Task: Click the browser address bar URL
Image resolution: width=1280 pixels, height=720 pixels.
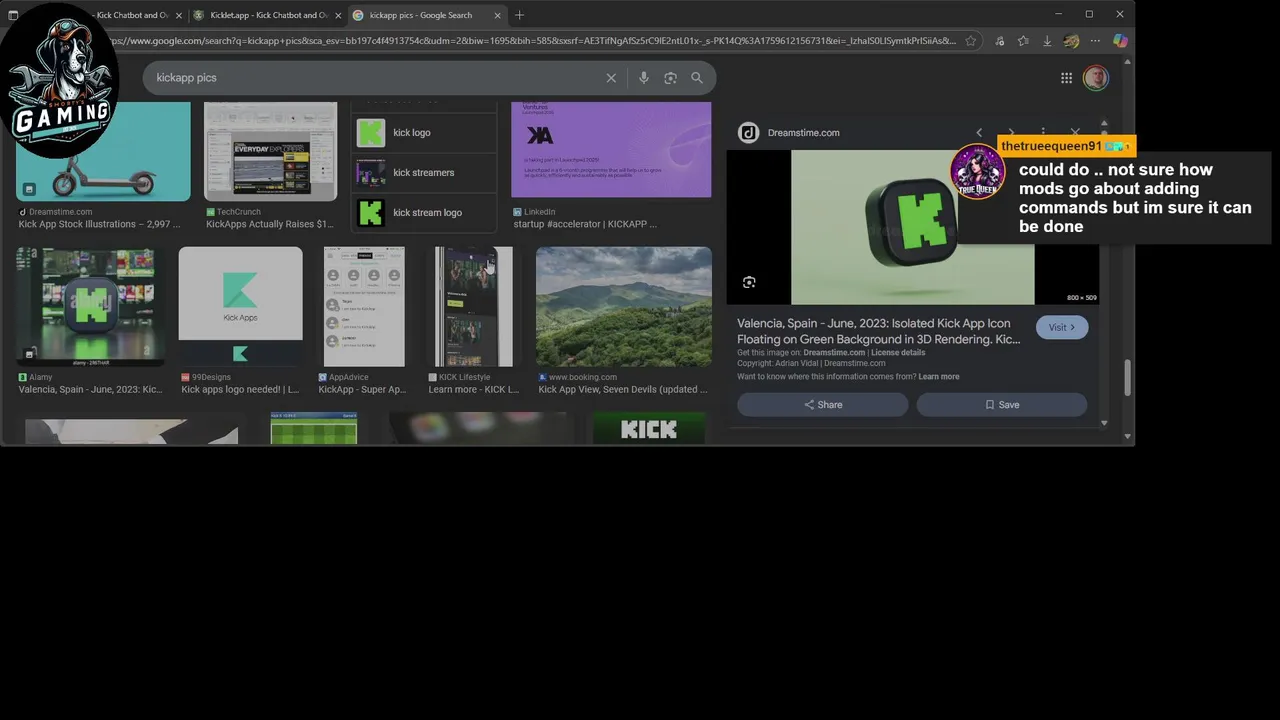Action: point(530,41)
